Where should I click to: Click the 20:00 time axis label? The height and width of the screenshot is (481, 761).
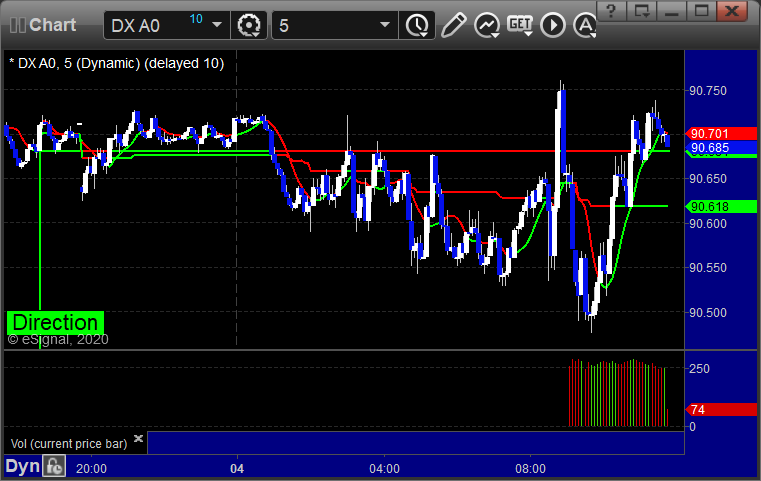91,469
